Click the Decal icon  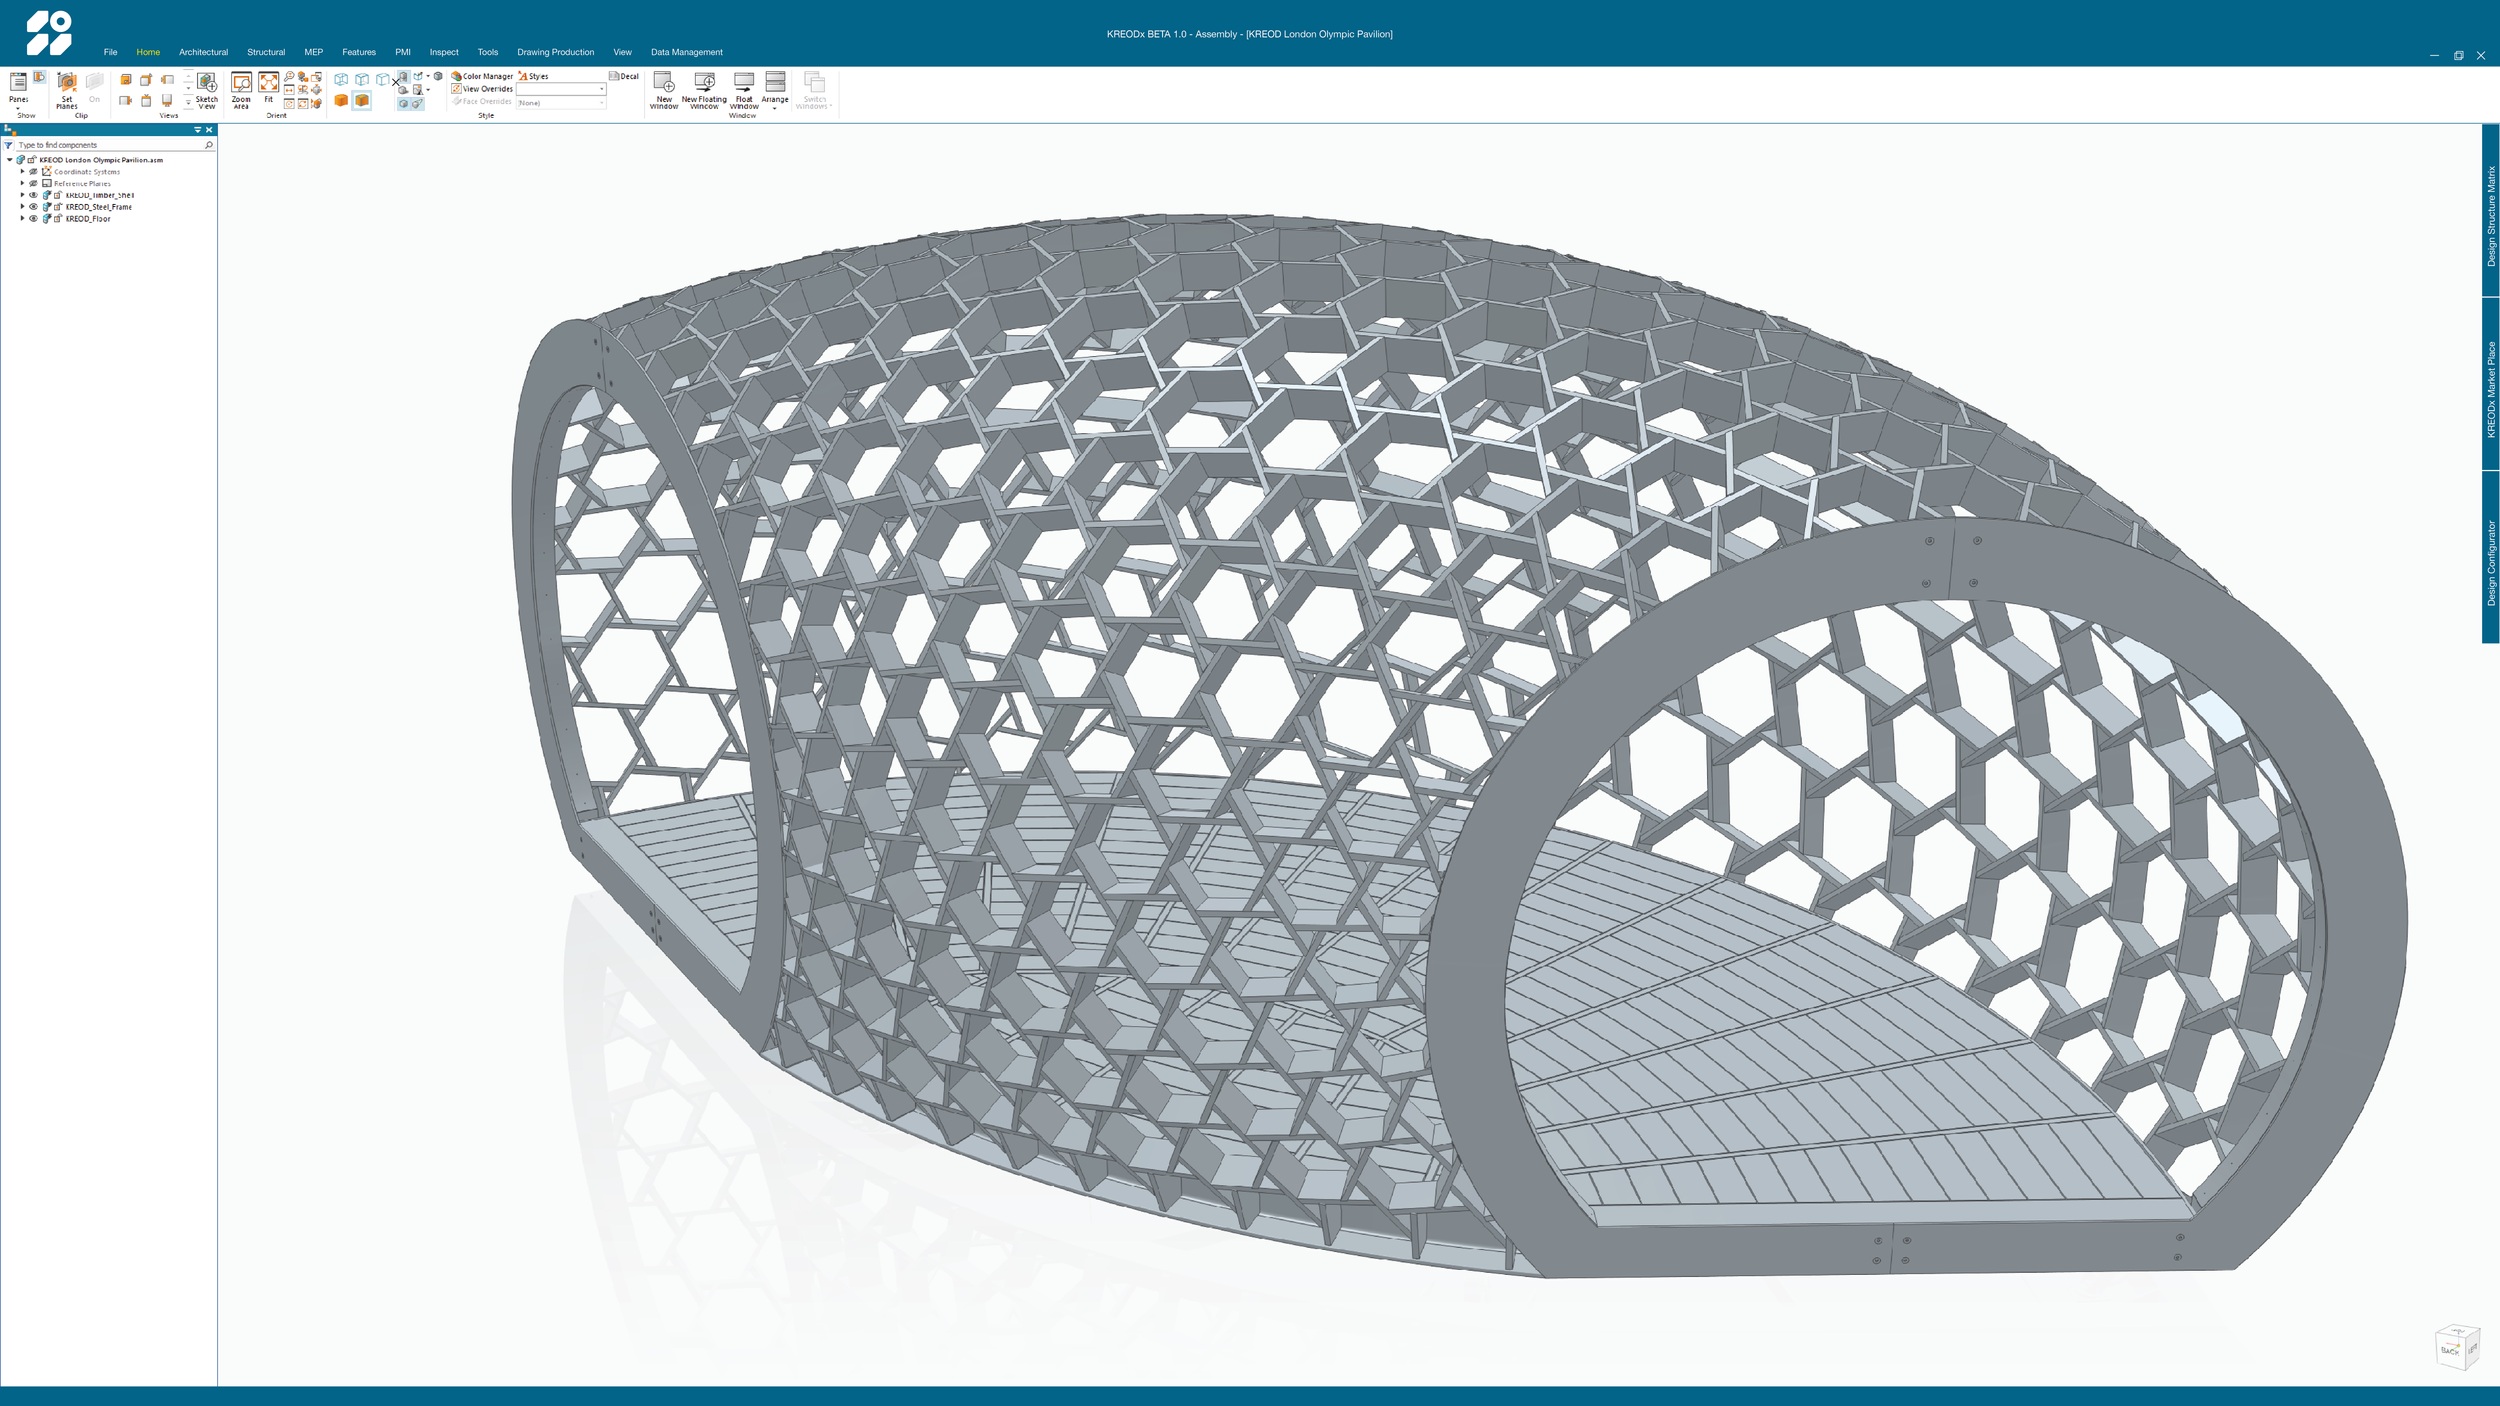tap(623, 76)
